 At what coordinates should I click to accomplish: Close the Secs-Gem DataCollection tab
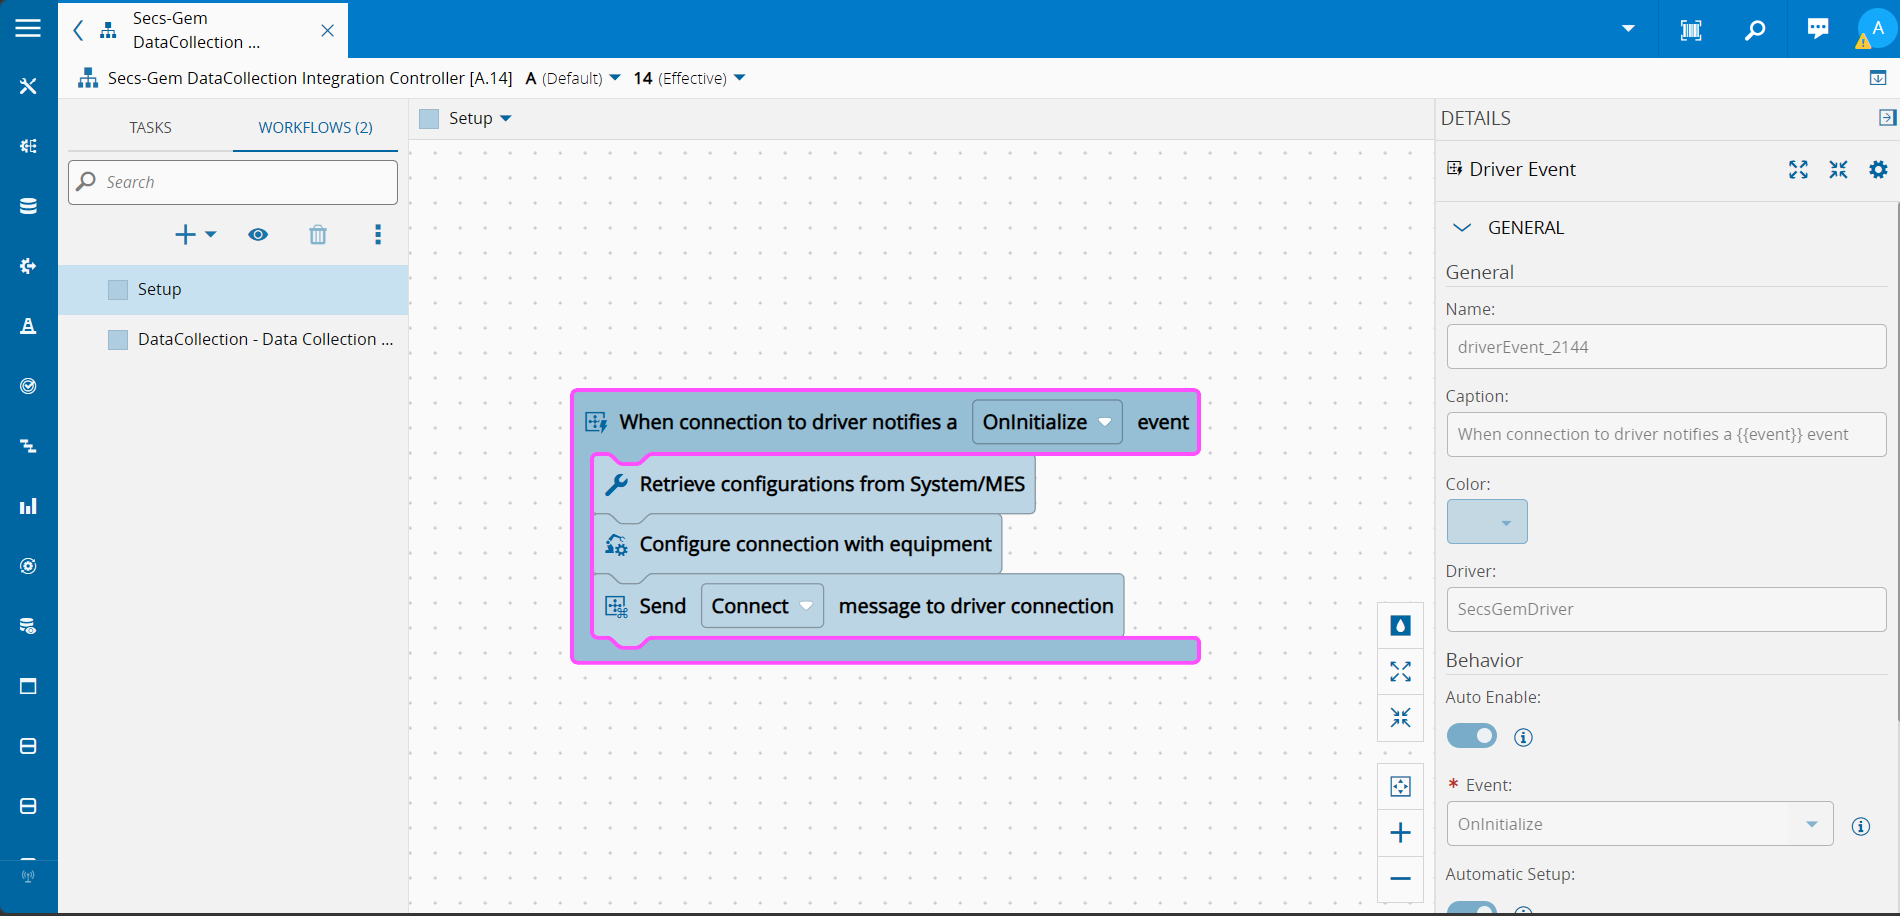pyautogui.click(x=327, y=30)
